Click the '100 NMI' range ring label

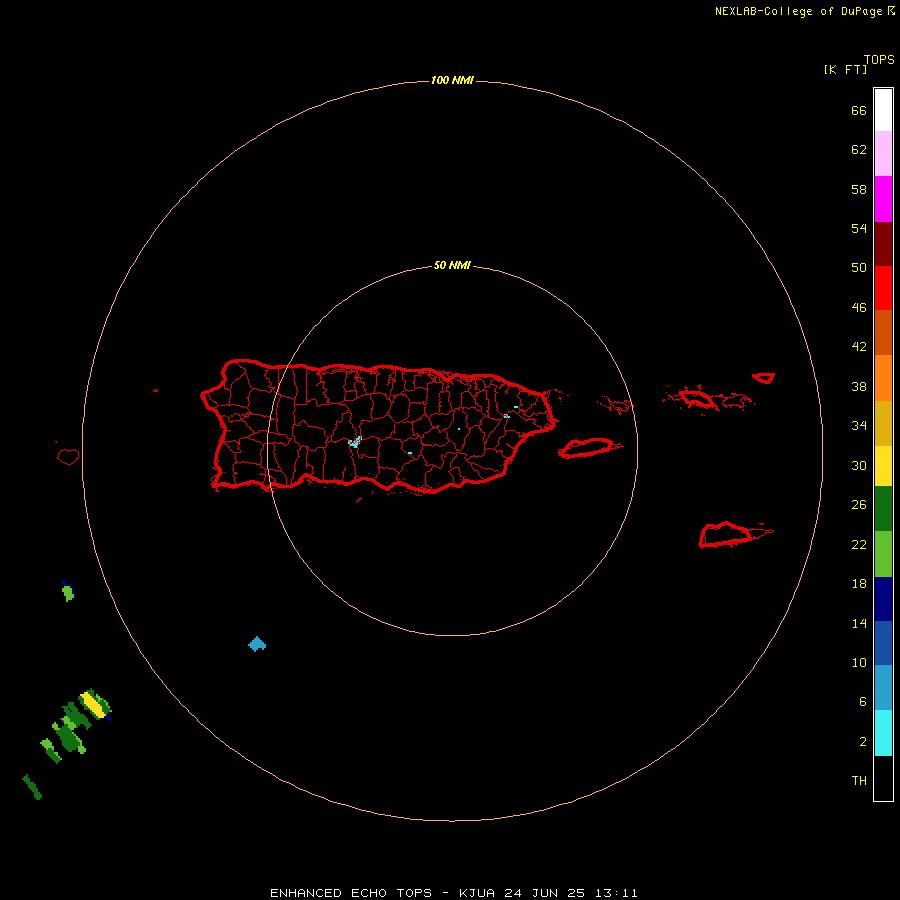(452, 80)
